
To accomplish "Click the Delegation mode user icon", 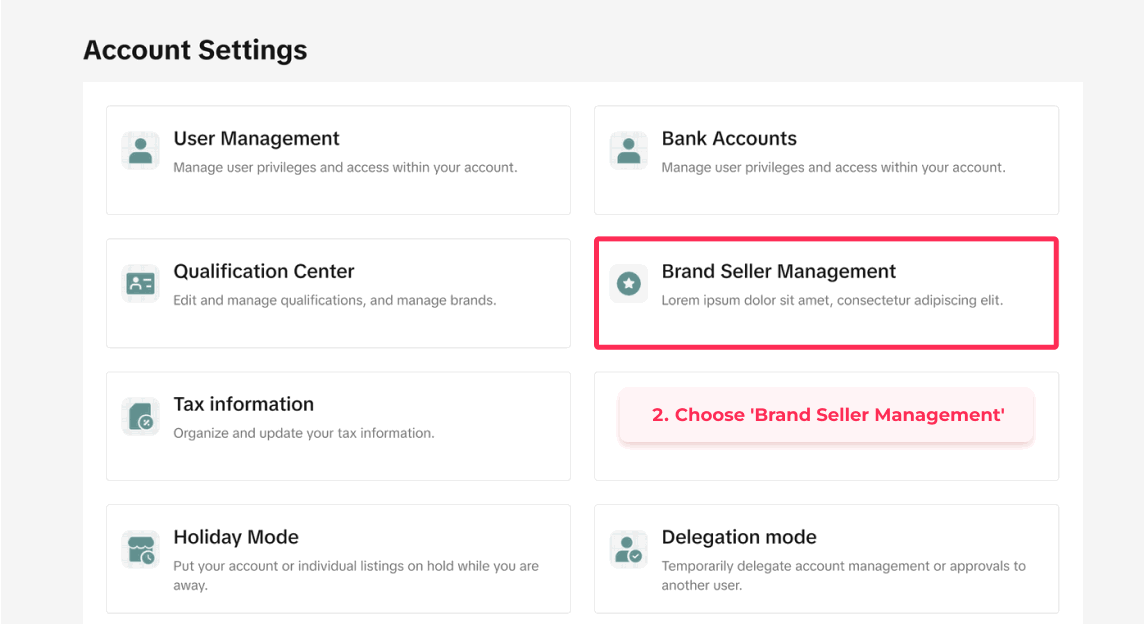I will point(629,549).
